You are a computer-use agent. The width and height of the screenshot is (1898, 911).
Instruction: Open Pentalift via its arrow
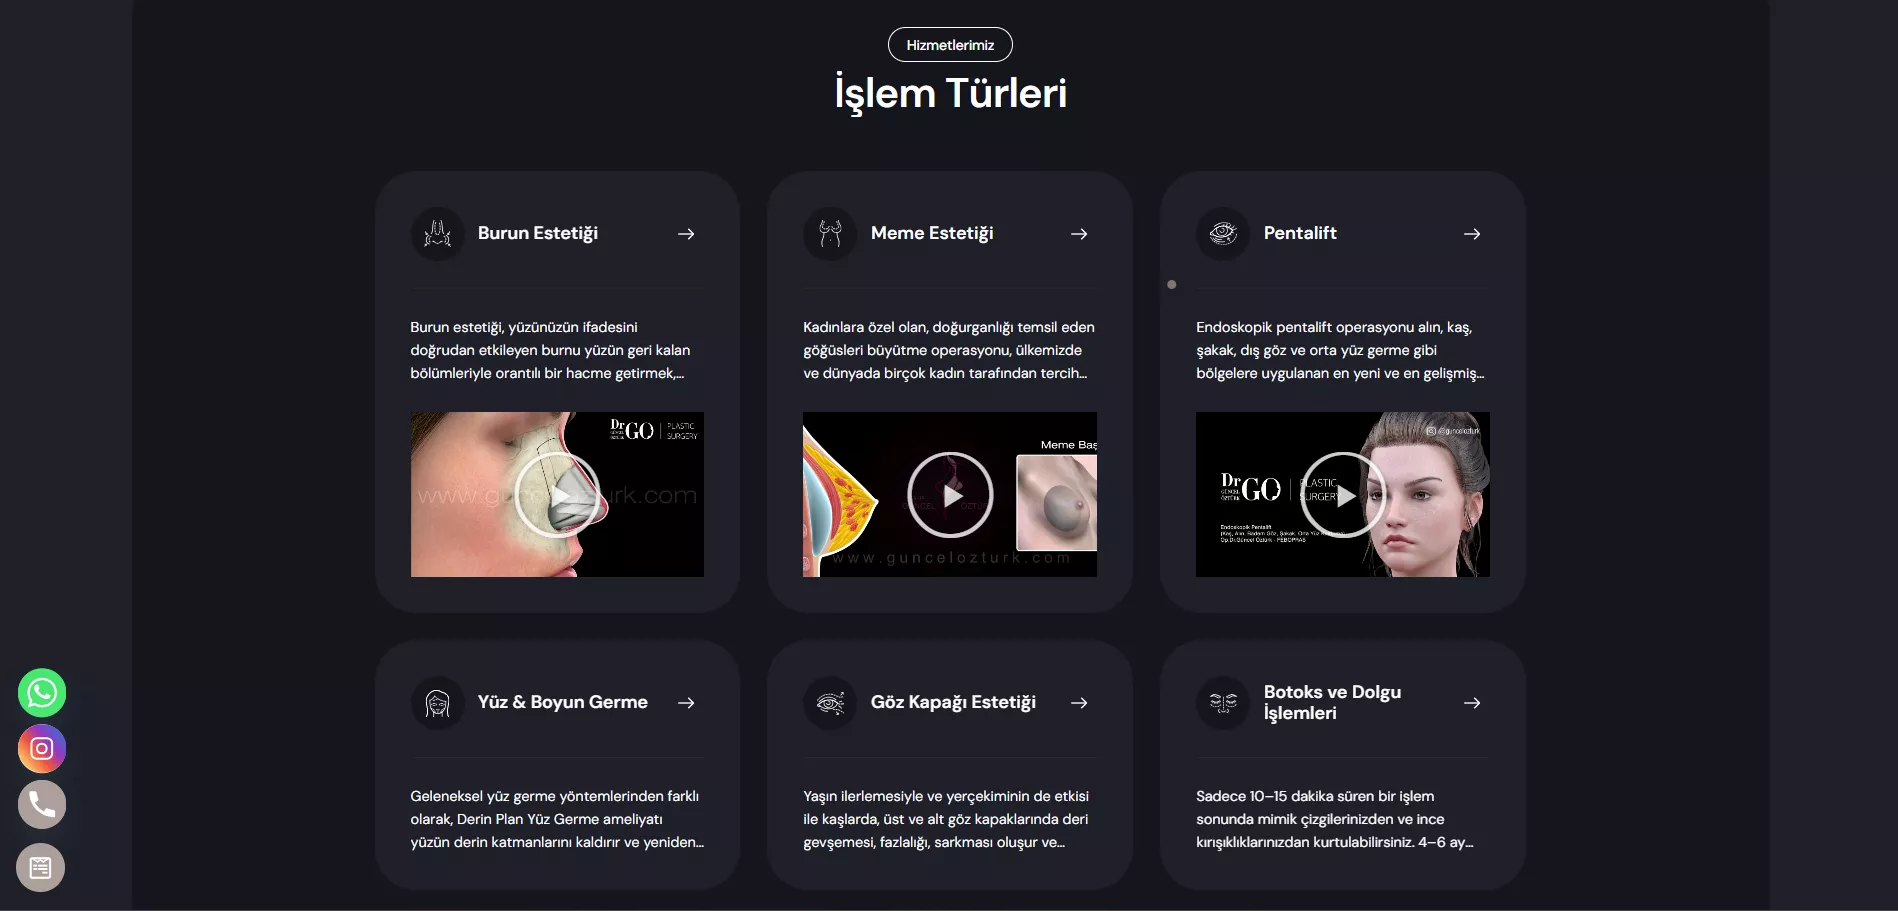click(1472, 234)
